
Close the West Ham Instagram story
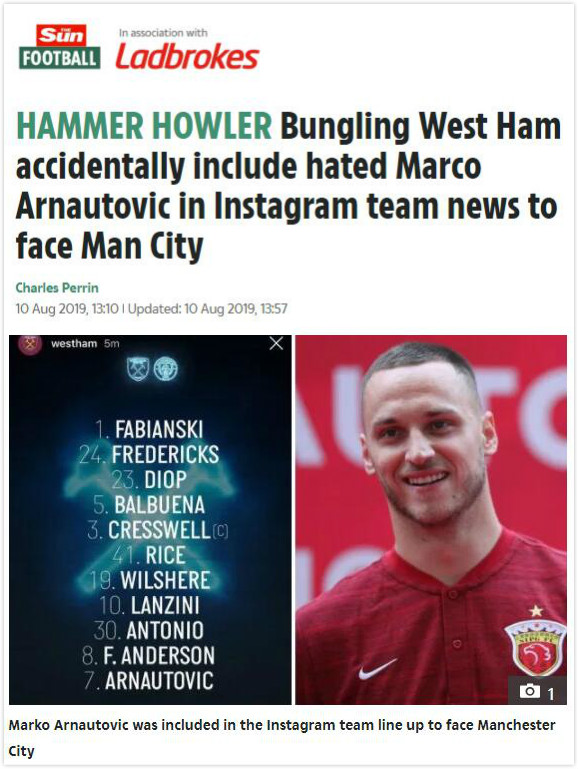276,343
